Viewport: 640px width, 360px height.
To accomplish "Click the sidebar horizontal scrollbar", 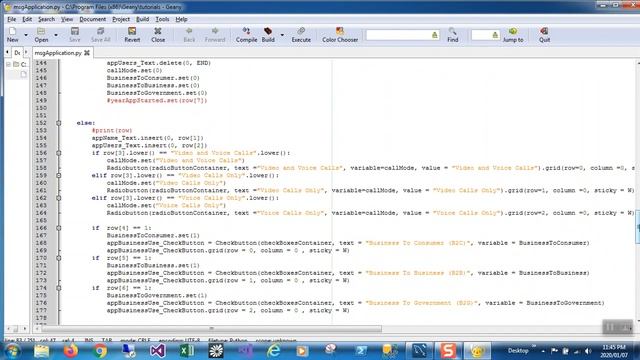I will click(16, 329).
